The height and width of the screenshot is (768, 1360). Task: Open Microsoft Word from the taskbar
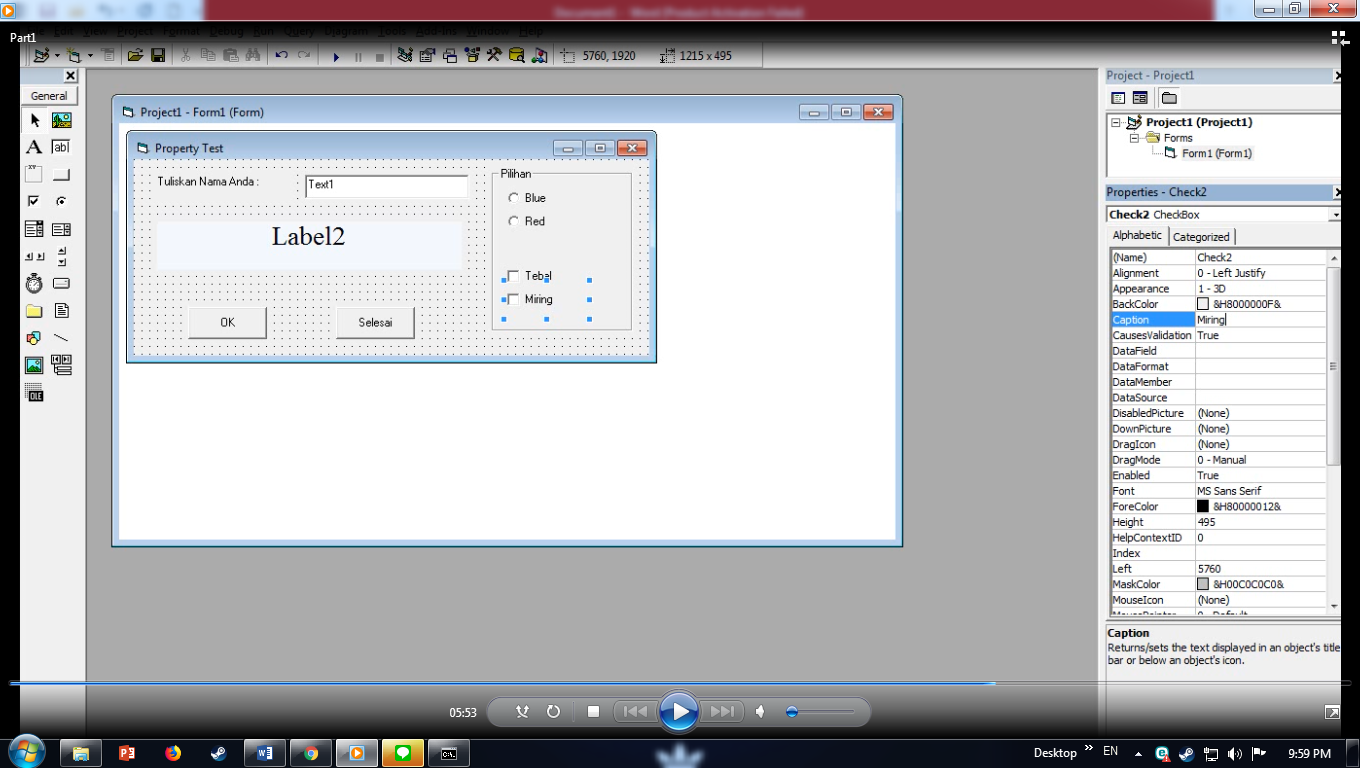265,753
